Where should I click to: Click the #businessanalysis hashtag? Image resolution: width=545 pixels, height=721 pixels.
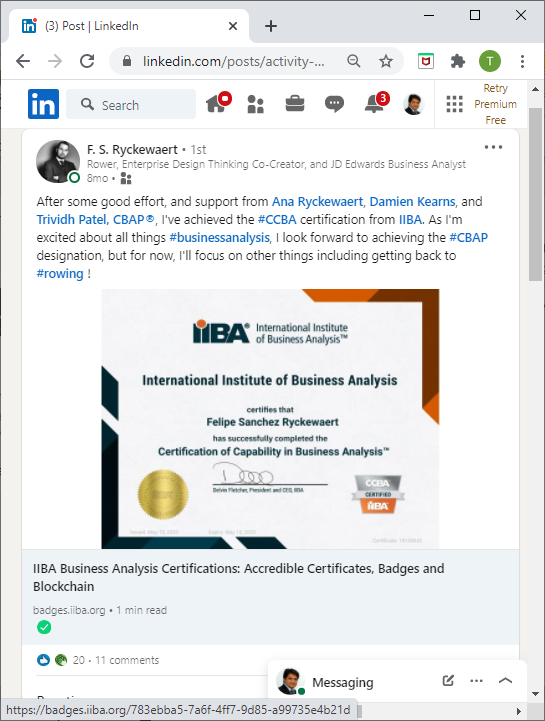(219, 237)
